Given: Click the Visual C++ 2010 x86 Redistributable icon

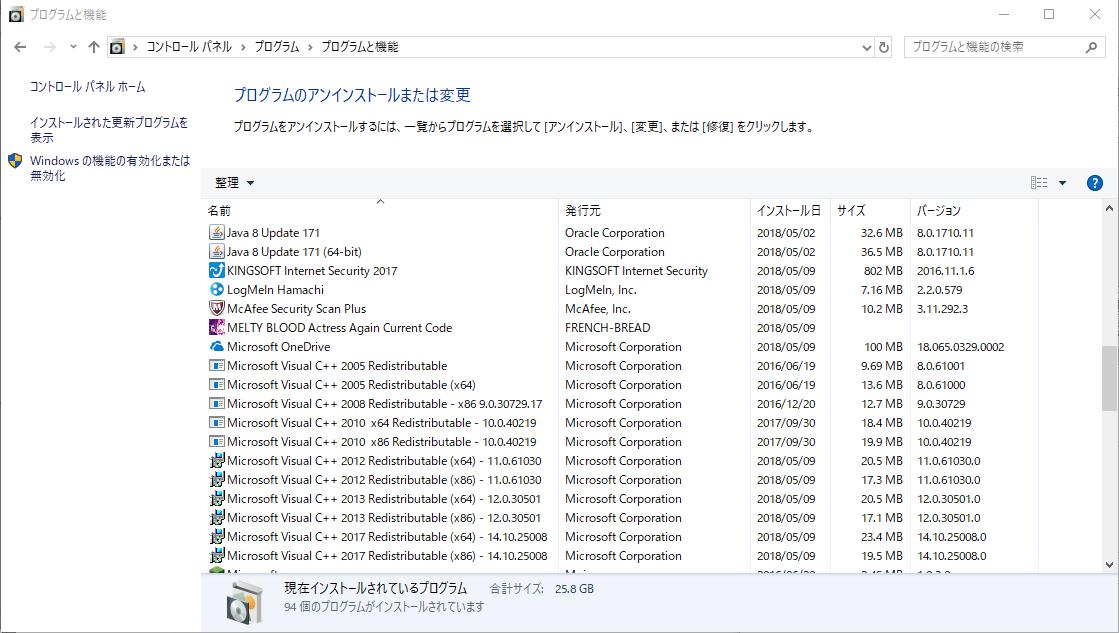Looking at the screenshot, I should click(x=216, y=442).
